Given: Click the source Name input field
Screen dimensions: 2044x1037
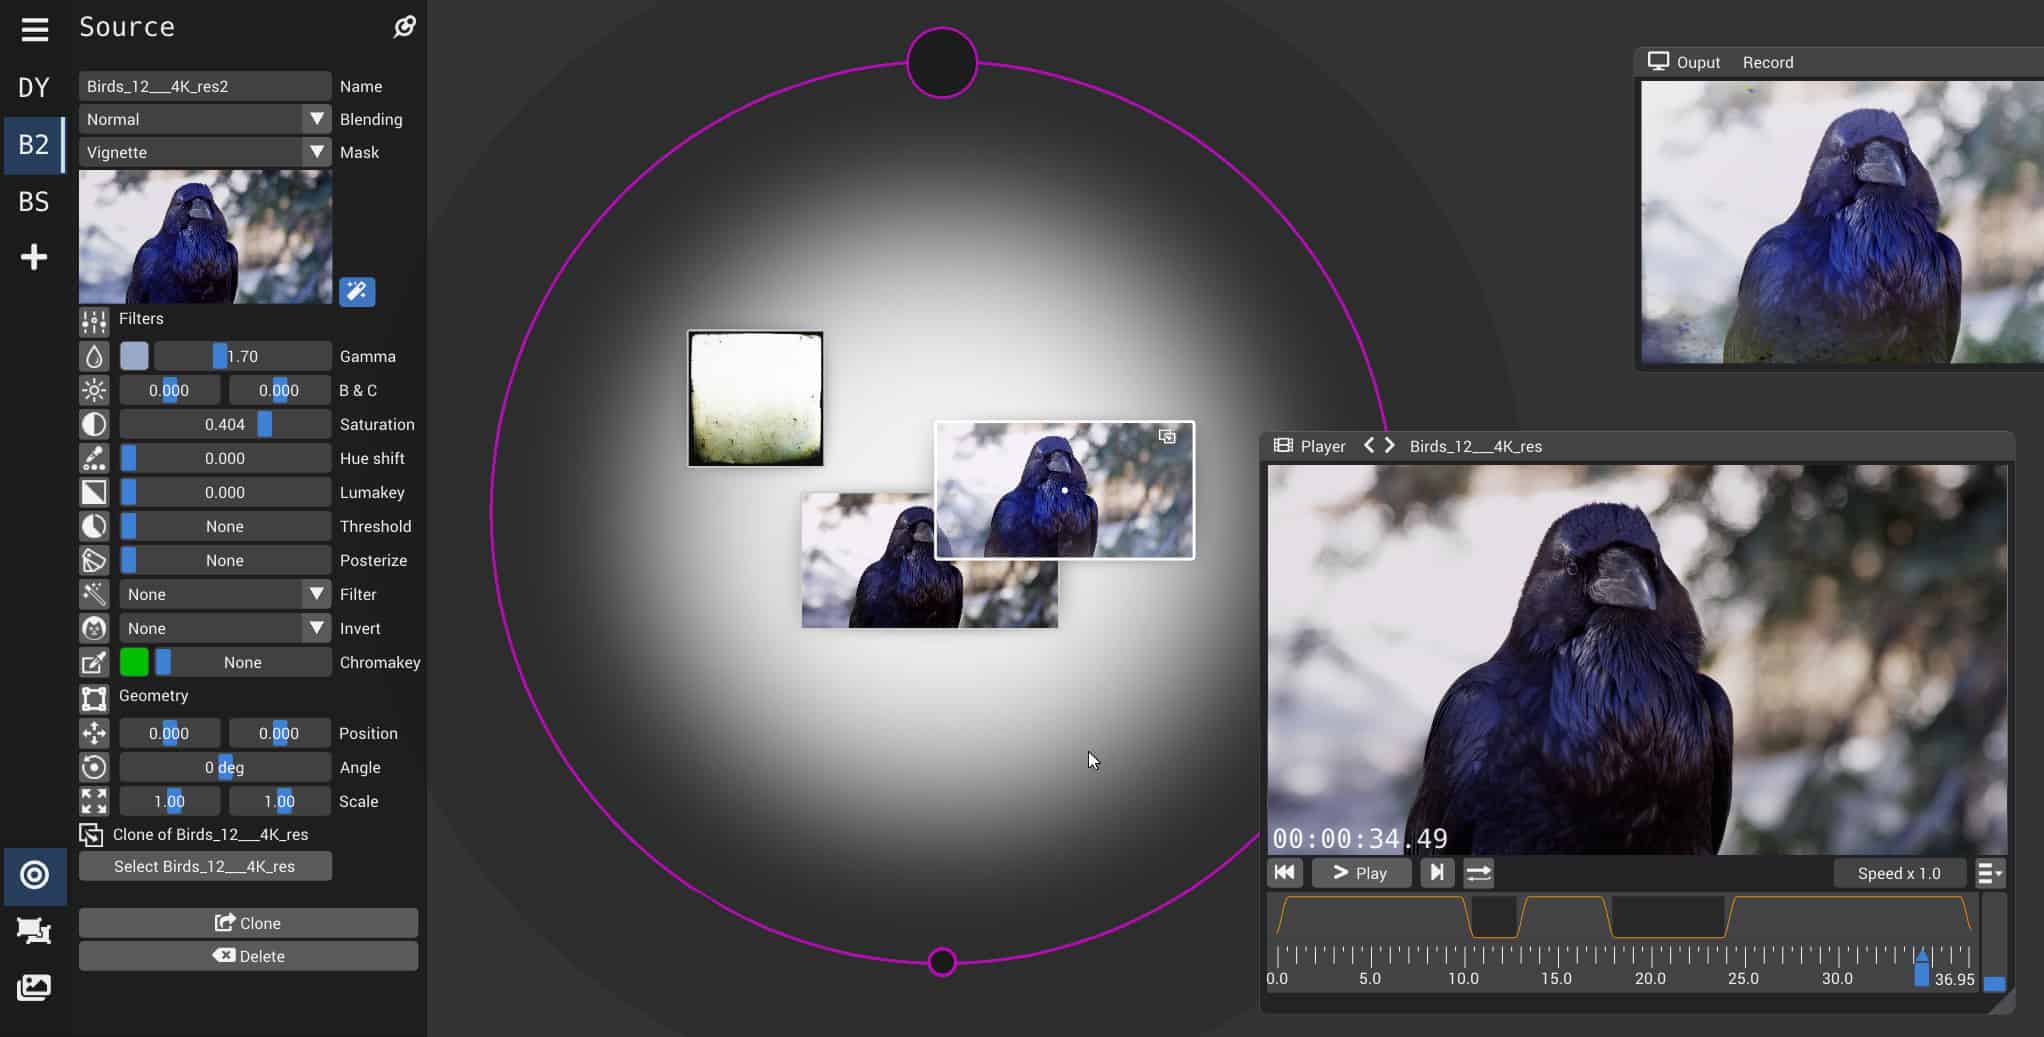Looking at the screenshot, I should pyautogui.click(x=205, y=86).
